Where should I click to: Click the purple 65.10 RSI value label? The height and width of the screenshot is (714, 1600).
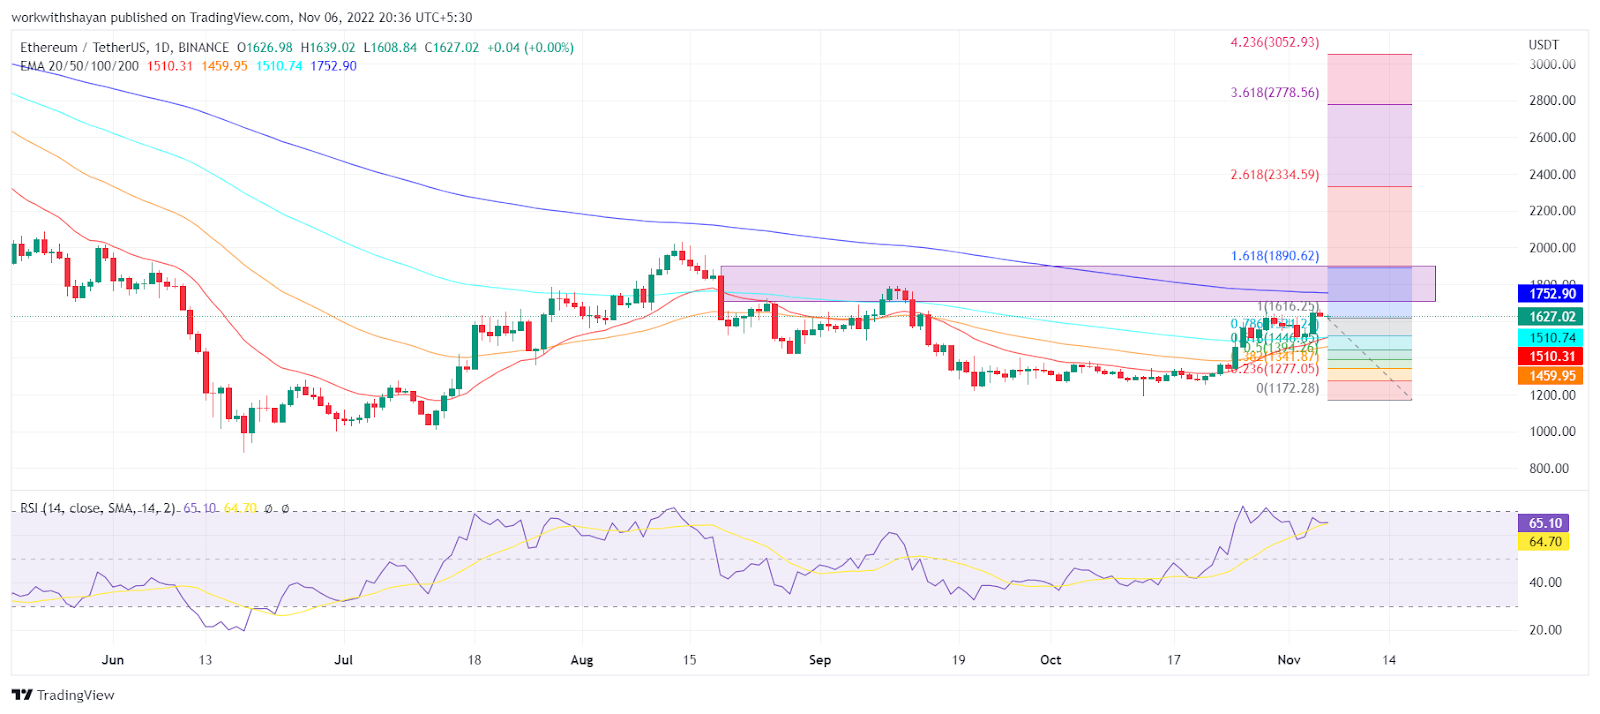(1544, 523)
